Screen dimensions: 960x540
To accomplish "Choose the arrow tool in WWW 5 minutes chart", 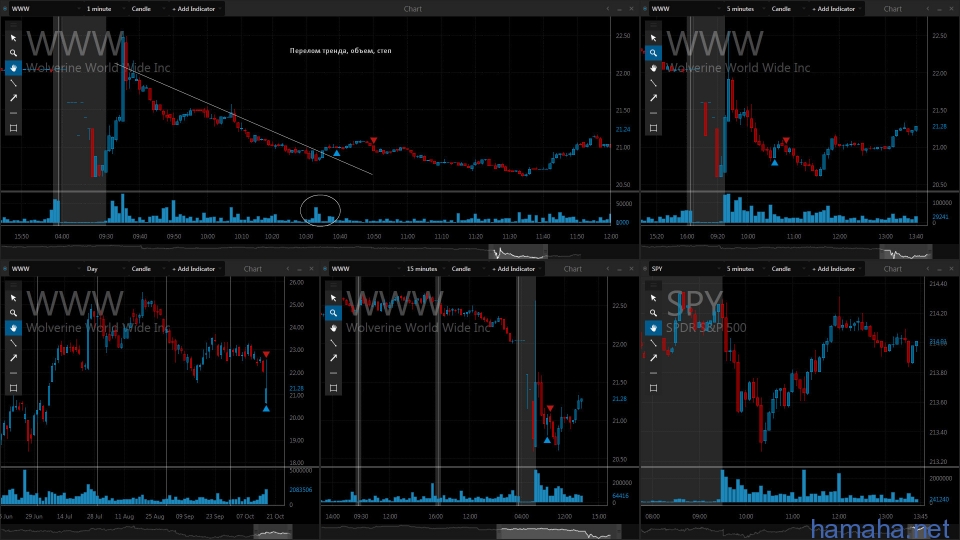I will tap(653, 98).
